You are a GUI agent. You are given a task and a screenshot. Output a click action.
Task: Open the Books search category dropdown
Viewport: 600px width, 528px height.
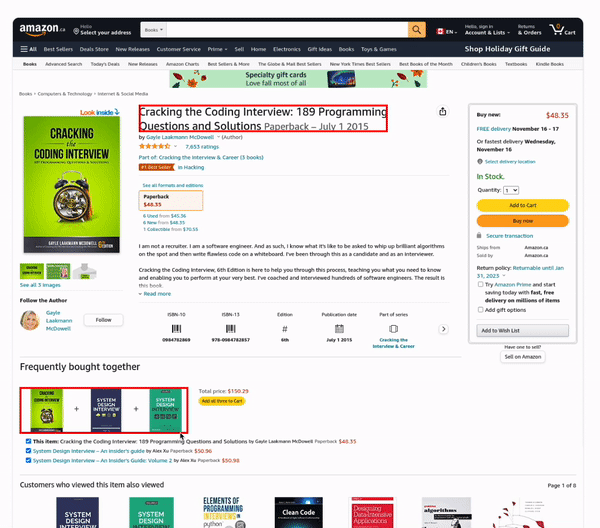click(x=153, y=30)
